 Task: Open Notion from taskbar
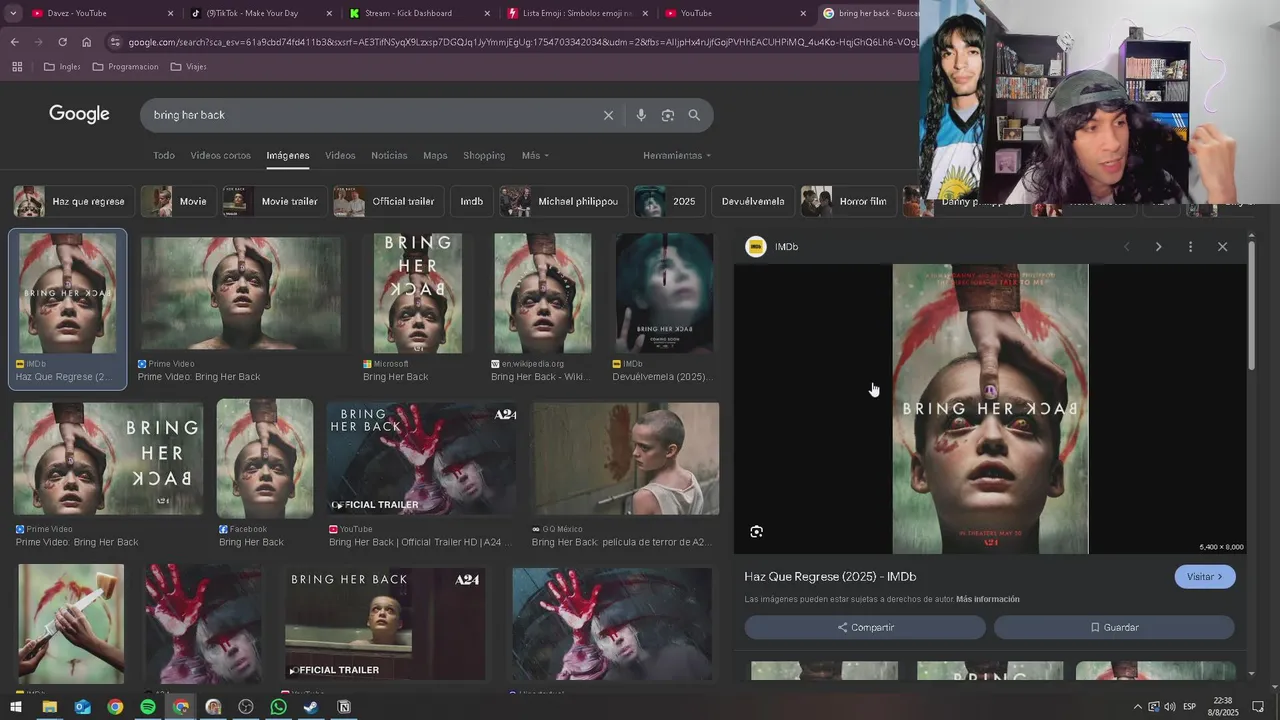344,707
